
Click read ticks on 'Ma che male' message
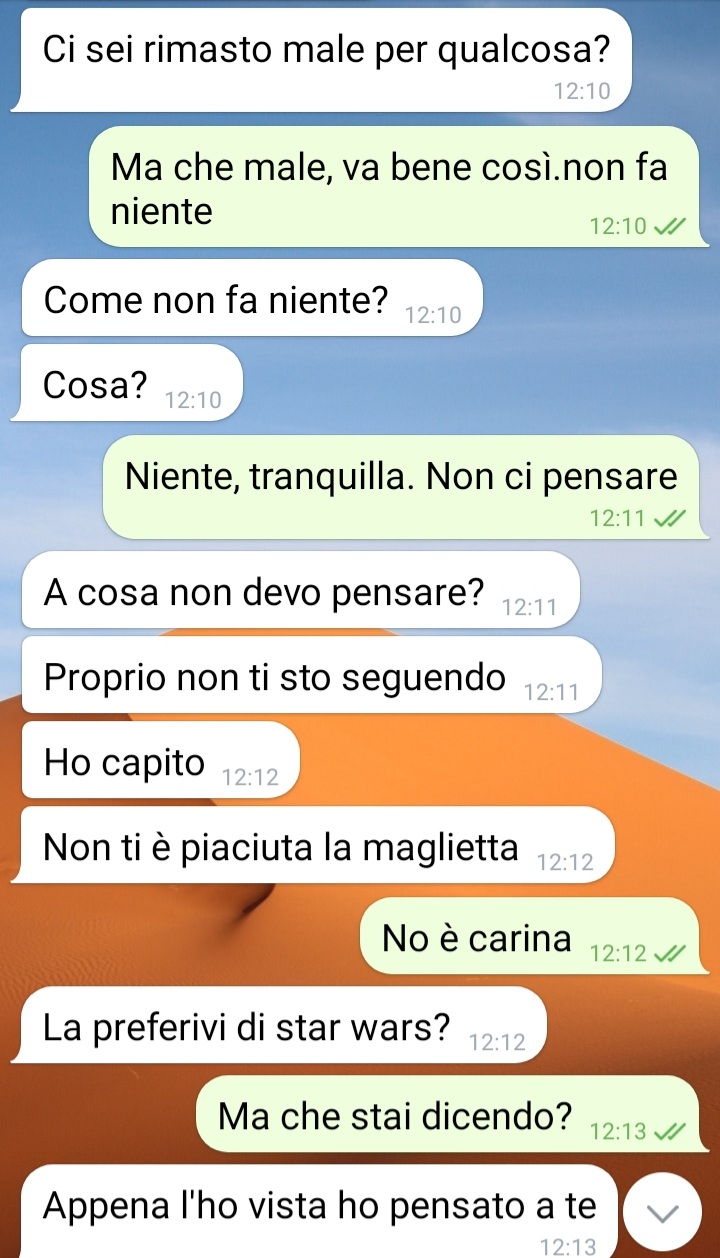tap(669, 227)
